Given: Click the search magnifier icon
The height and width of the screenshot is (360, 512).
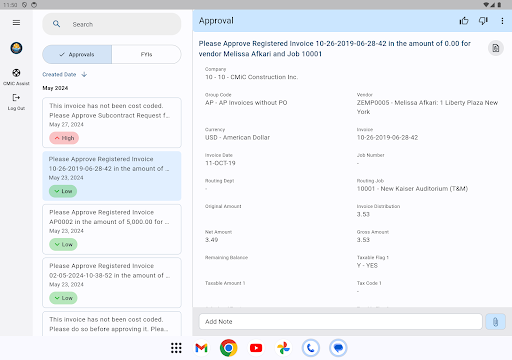Looking at the screenshot, I should (57, 24).
